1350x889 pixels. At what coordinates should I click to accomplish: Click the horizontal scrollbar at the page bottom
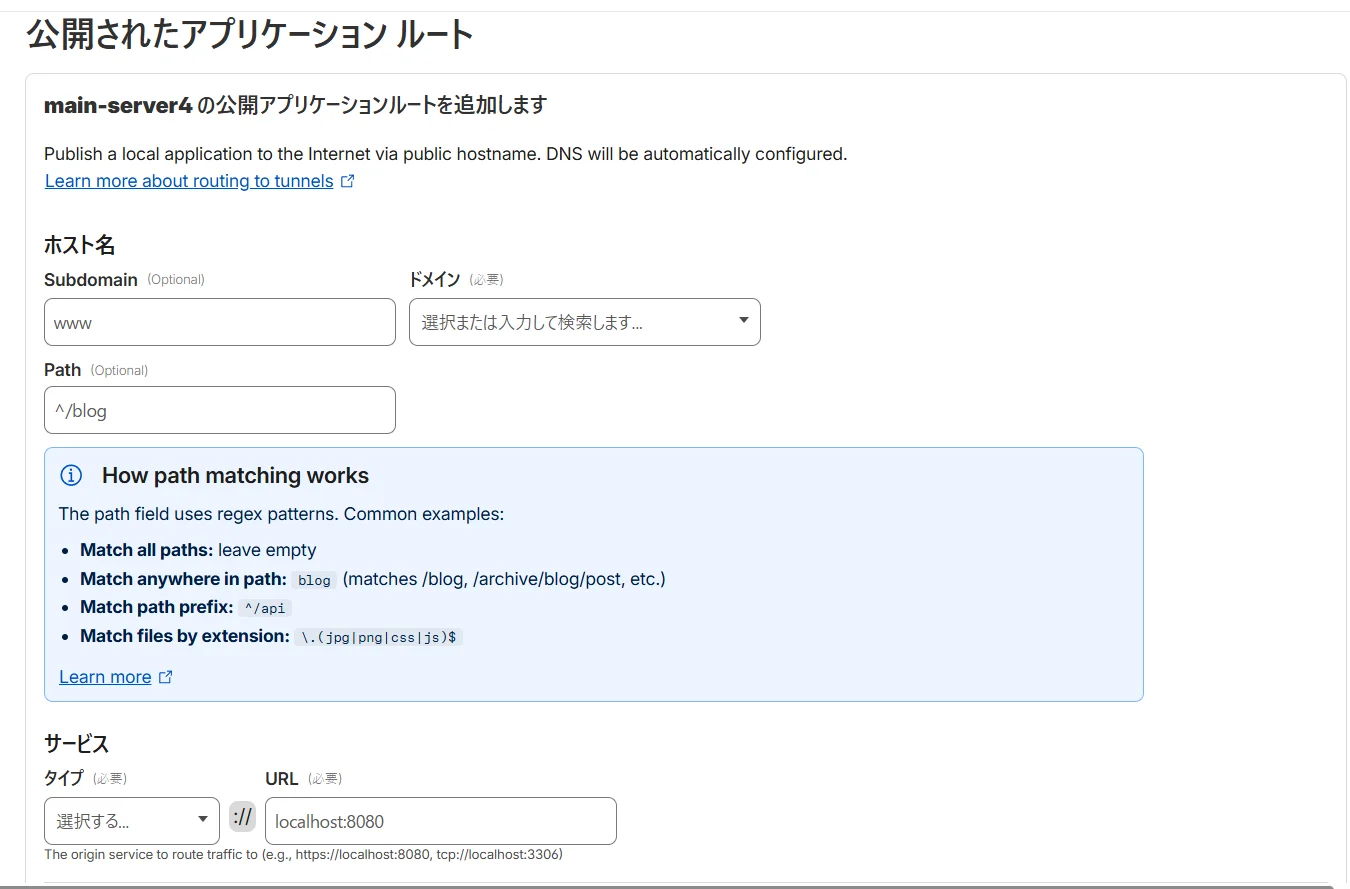[x=675, y=886]
